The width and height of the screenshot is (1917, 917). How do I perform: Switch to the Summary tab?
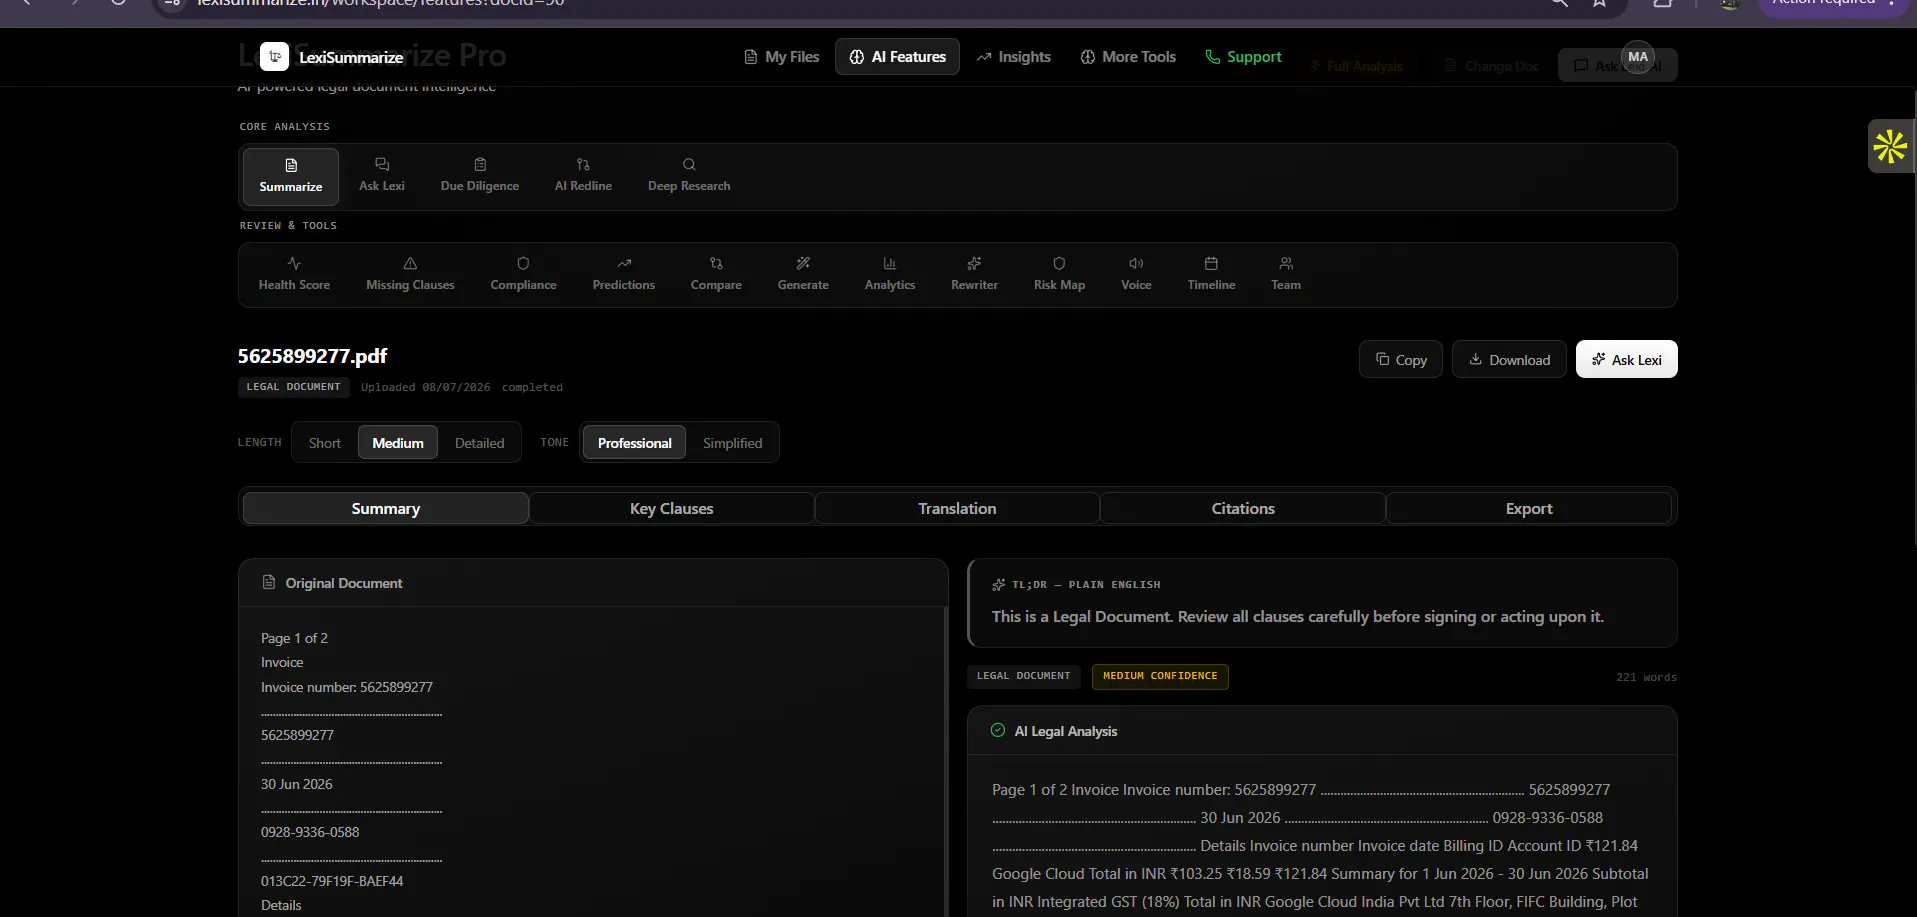tap(386, 508)
